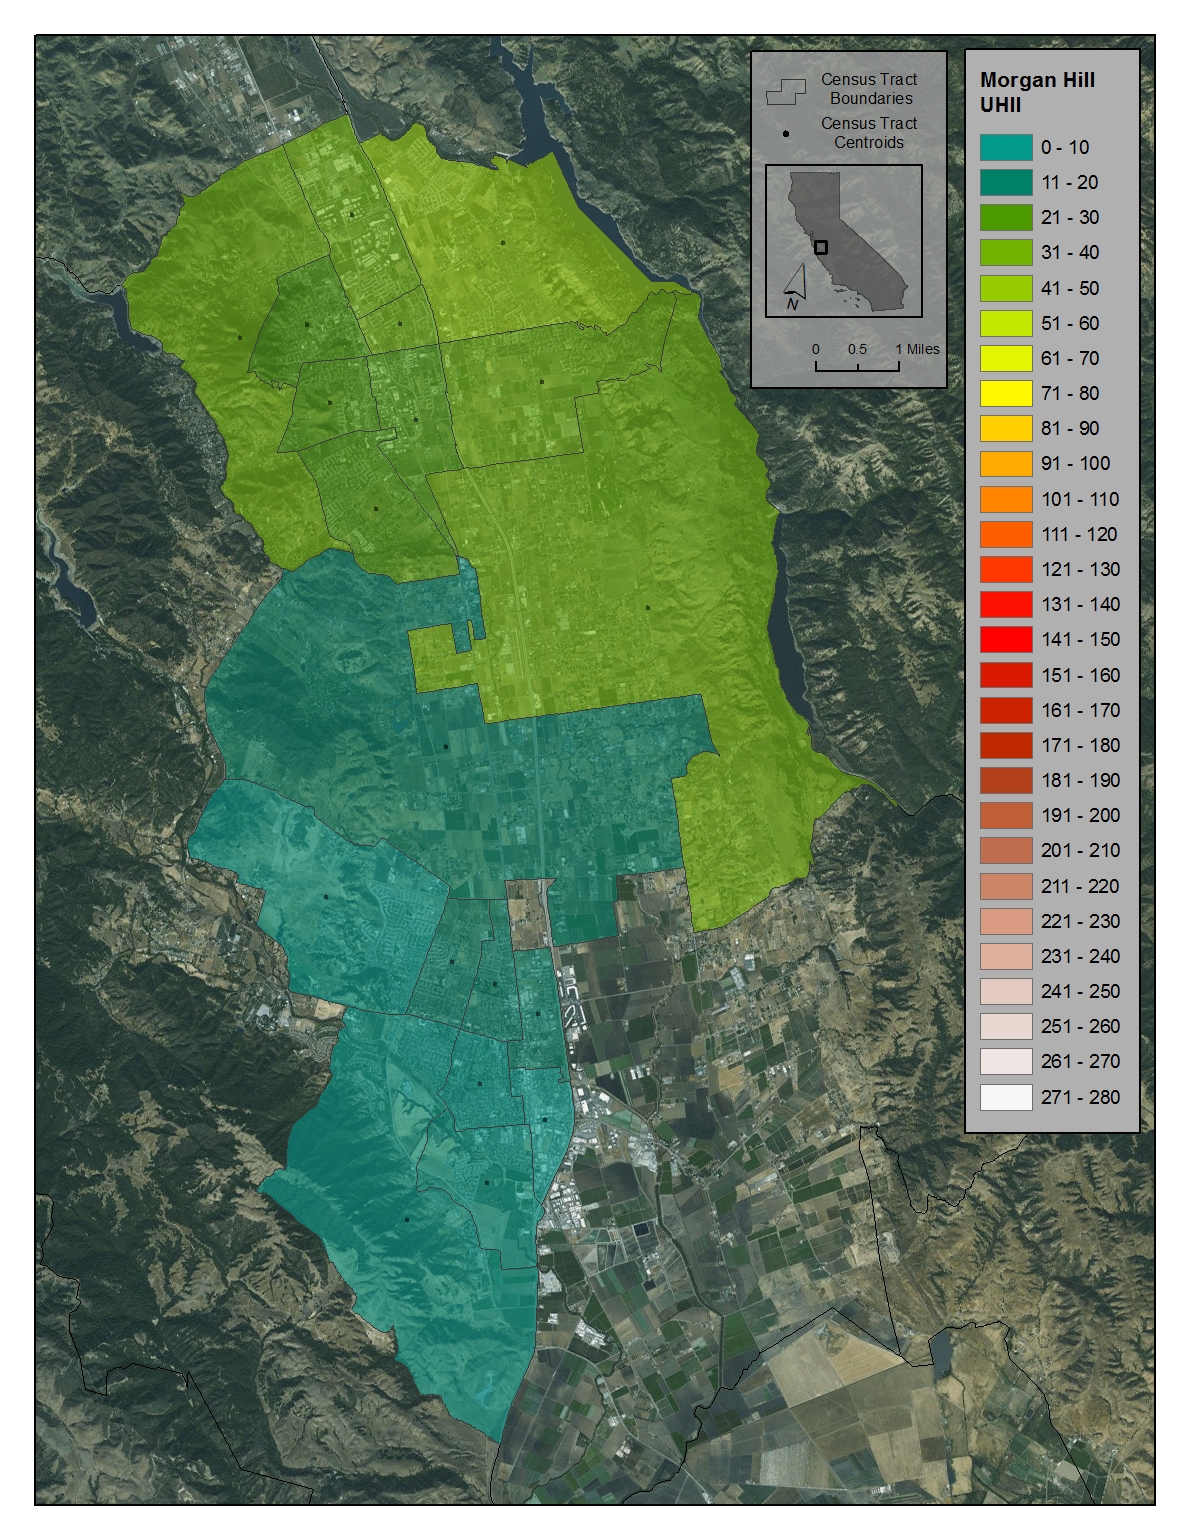The width and height of the screenshot is (1190, 1540).
Task: Click the '0 - 10' legend label text
Action: 1064,147
